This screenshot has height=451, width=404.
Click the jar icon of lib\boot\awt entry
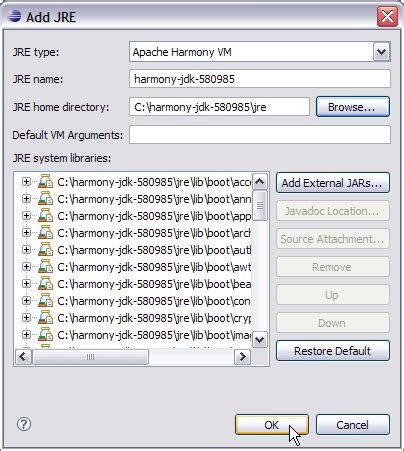pyautogui.click(x=45, y=267)
